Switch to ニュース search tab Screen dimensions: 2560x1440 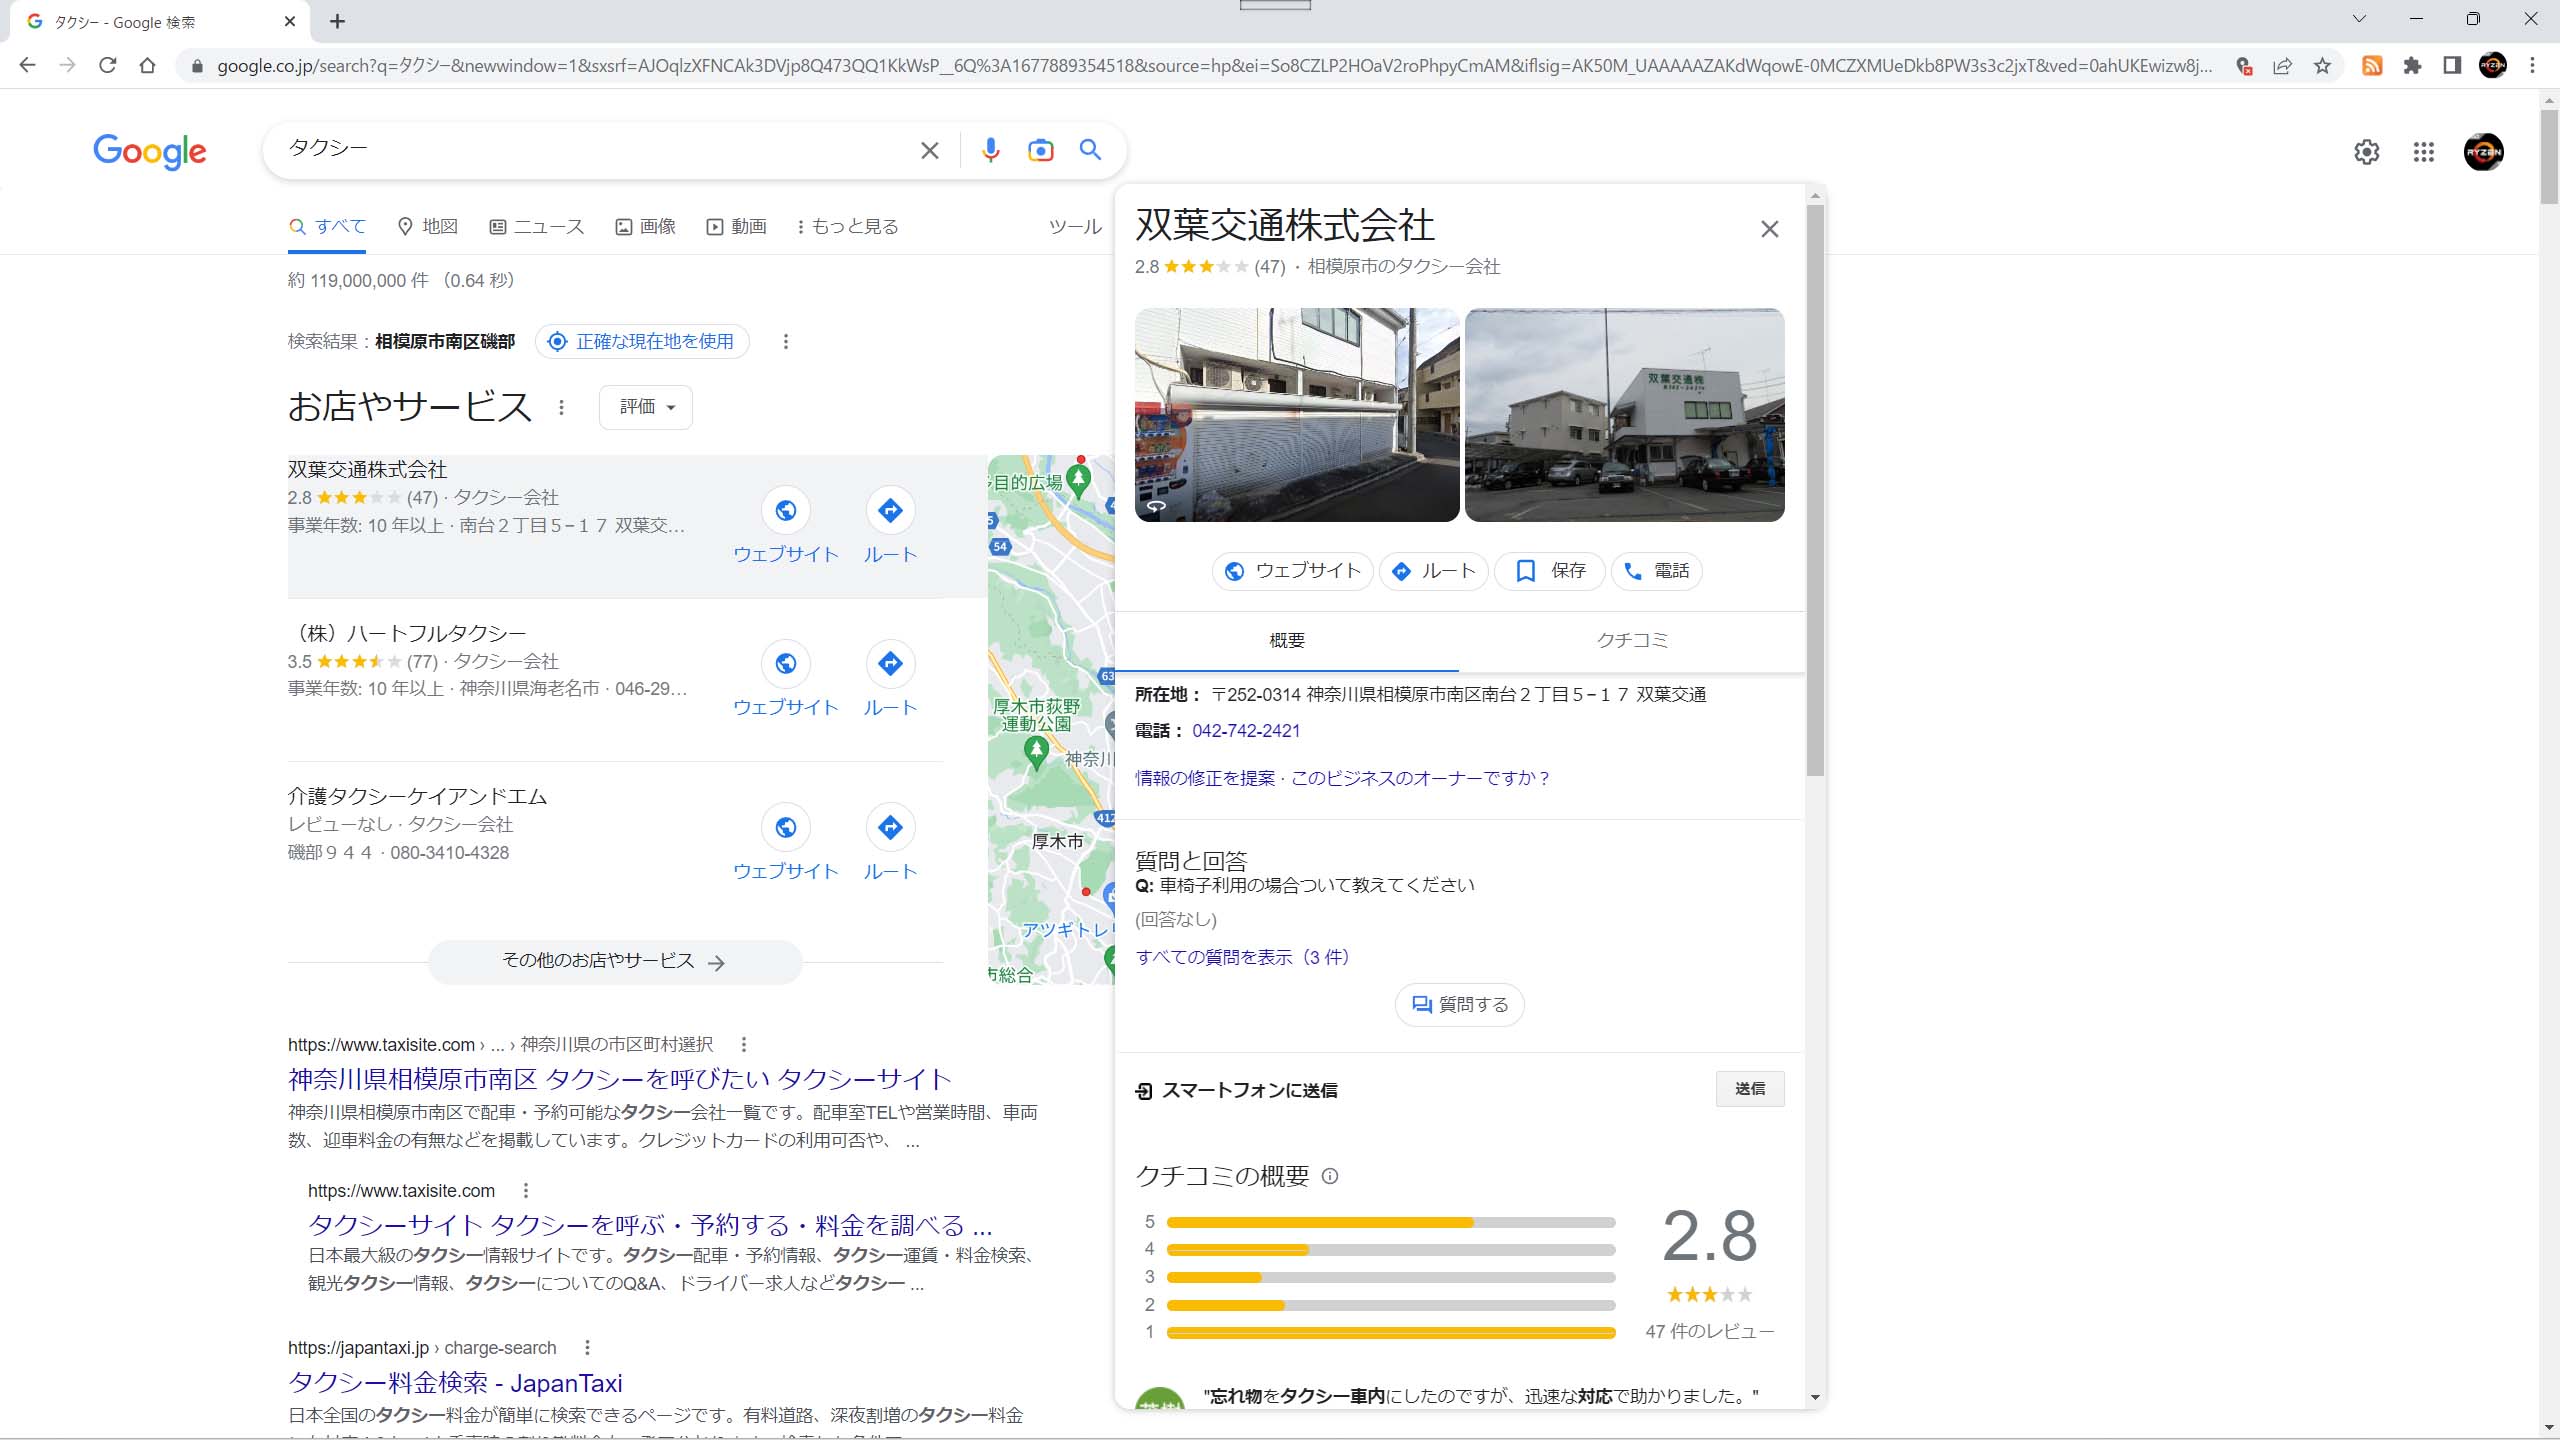(537, 227)
